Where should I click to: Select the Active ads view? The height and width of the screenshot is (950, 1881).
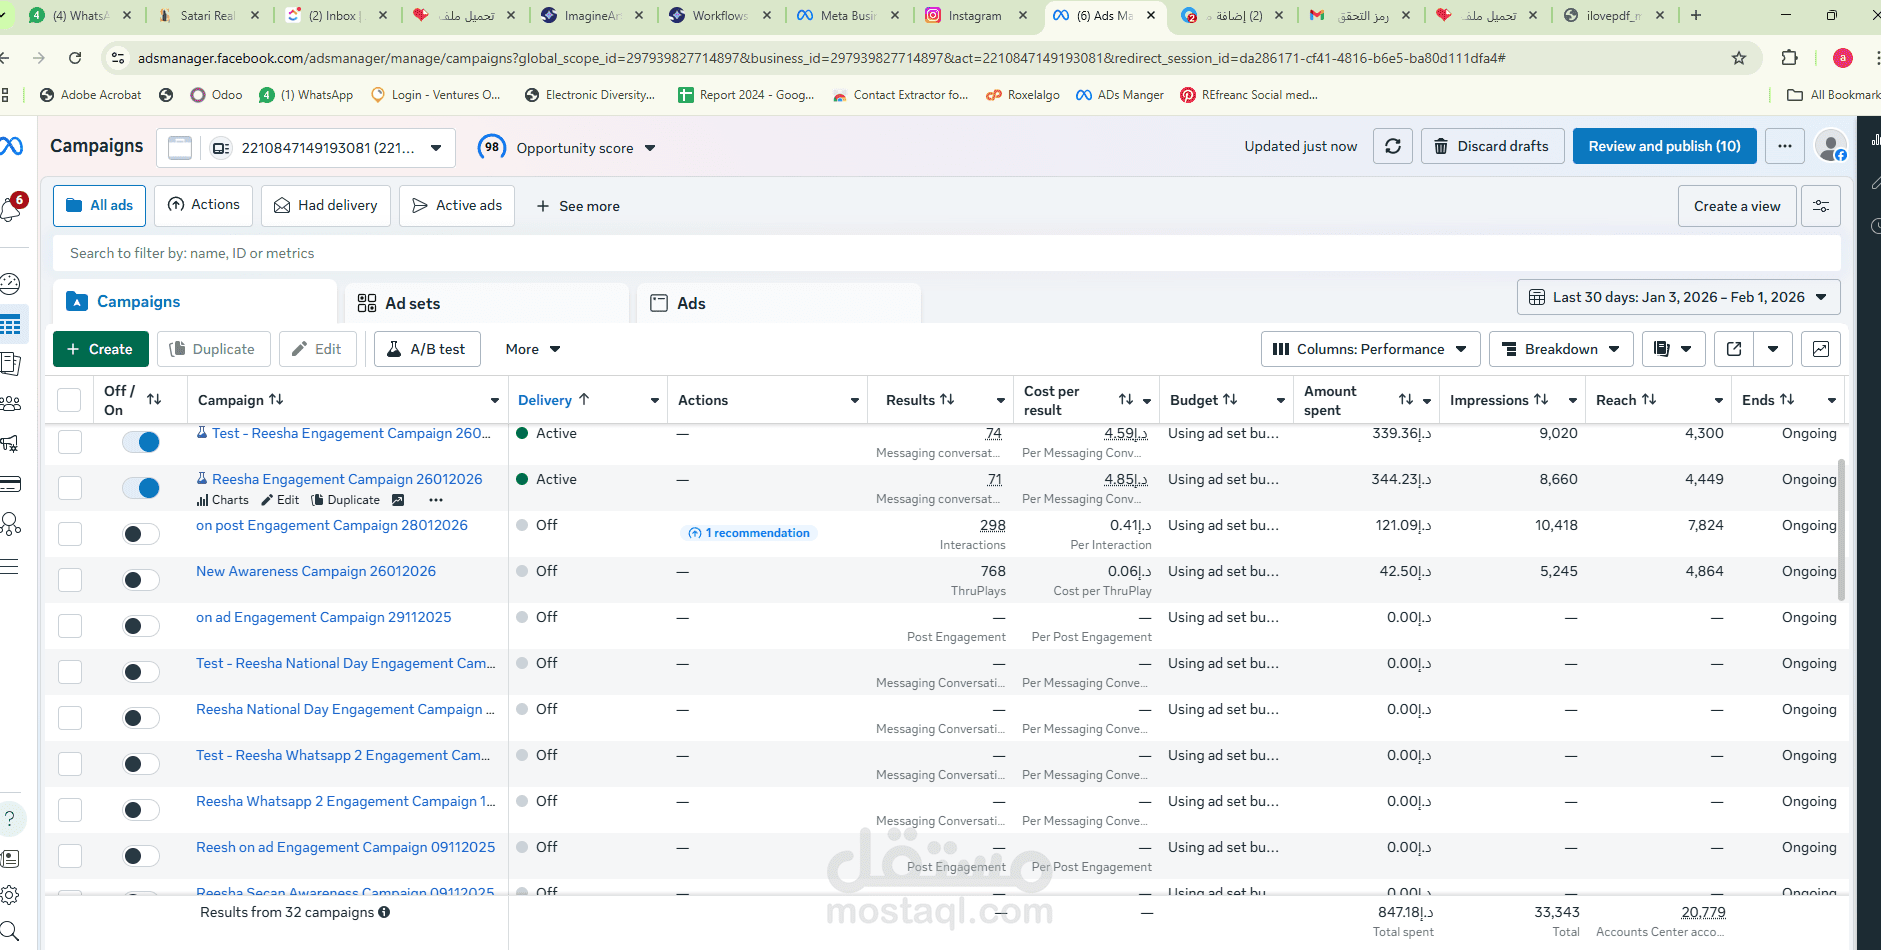click(x=457, y=206)
